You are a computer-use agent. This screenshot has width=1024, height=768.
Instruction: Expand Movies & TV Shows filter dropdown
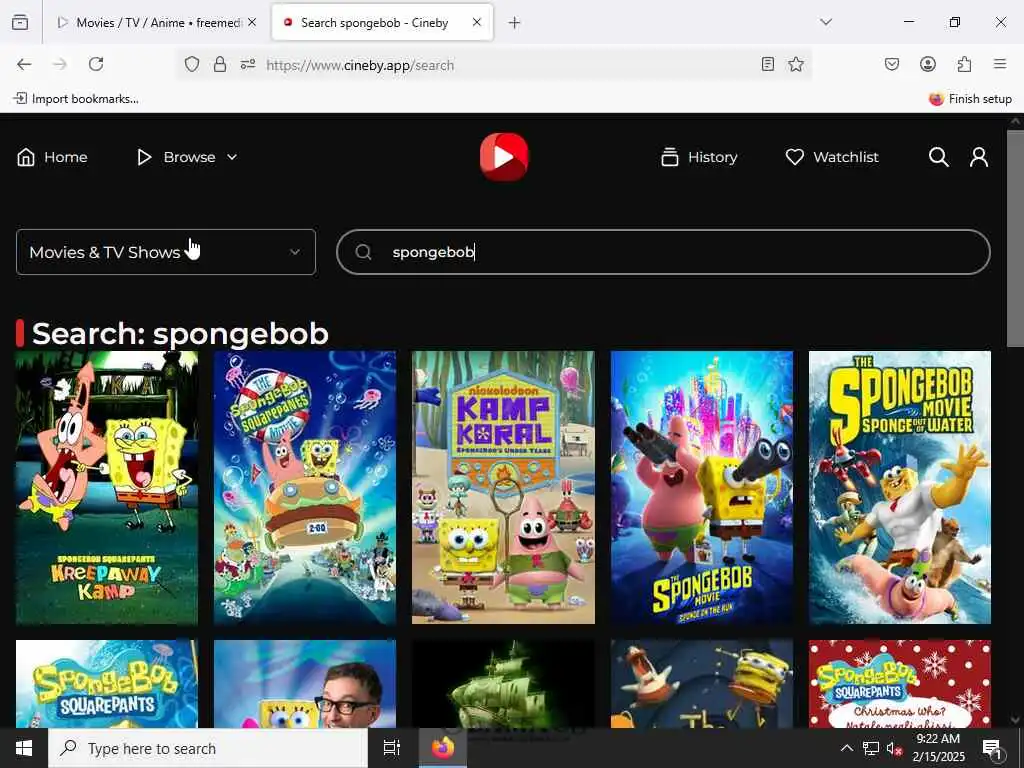pos(166,252)
